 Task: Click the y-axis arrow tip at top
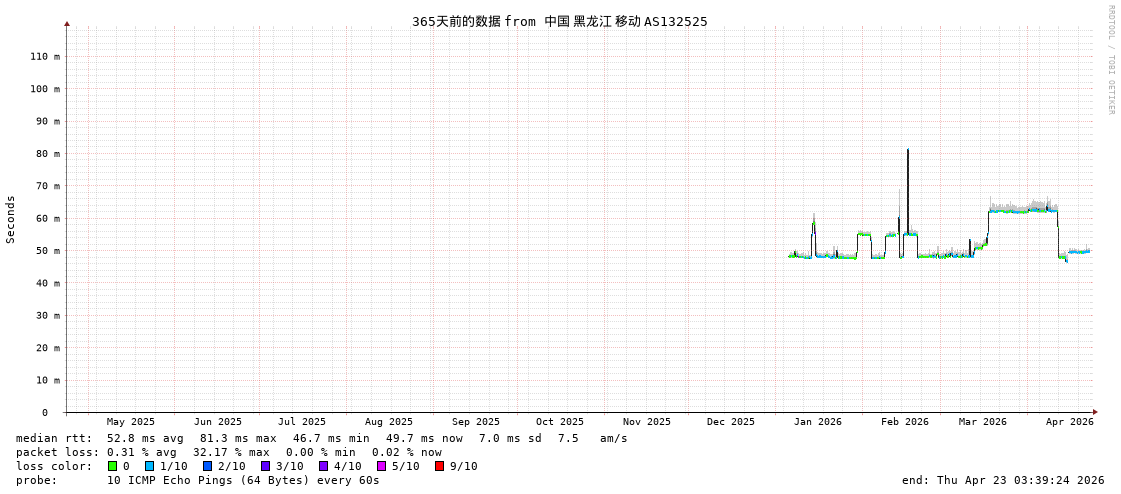tap(67, 23)
